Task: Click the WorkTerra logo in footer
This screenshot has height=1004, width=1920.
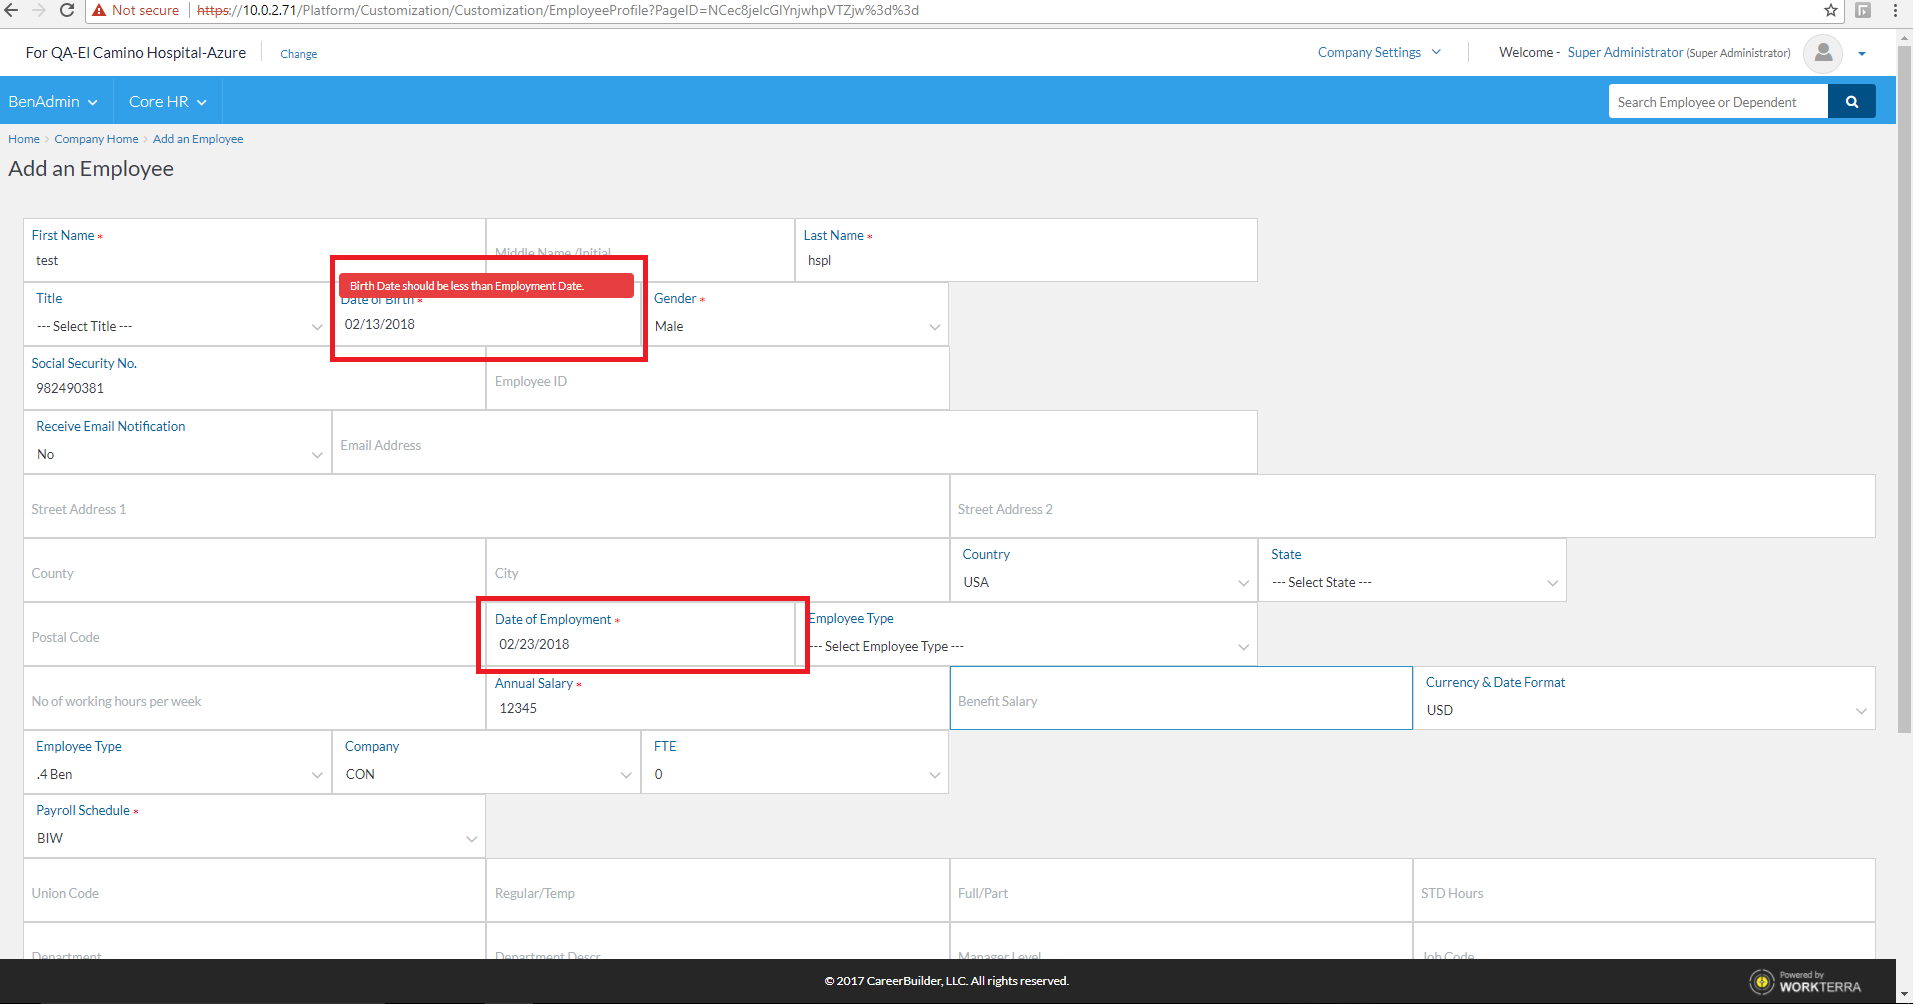Action: pyautogui.click(x=1805, y=982)
